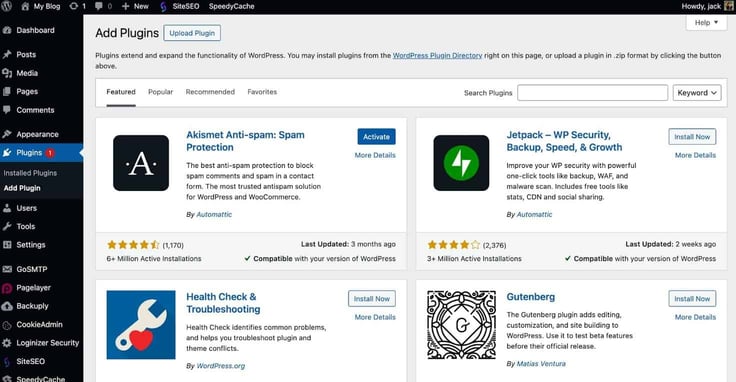
Task: Open SpeedyCache in the sidebar
Action: tap(41, 378)
